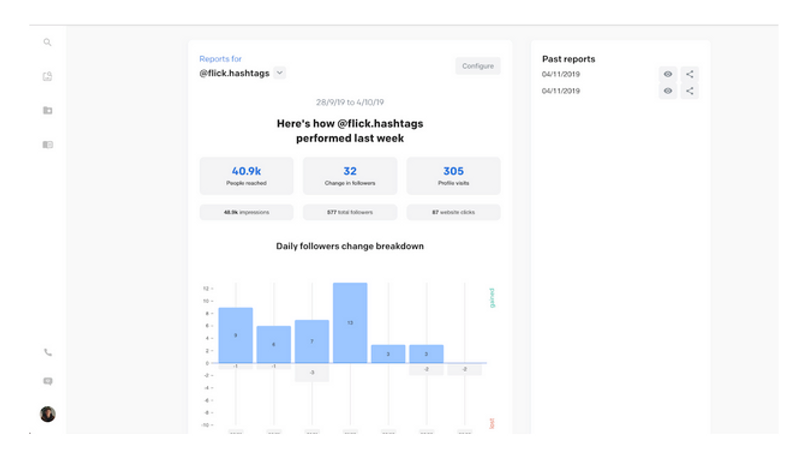Click the second 04/11/2019 report date
This screenshot has width=809, height=461.
pos(561,91)
